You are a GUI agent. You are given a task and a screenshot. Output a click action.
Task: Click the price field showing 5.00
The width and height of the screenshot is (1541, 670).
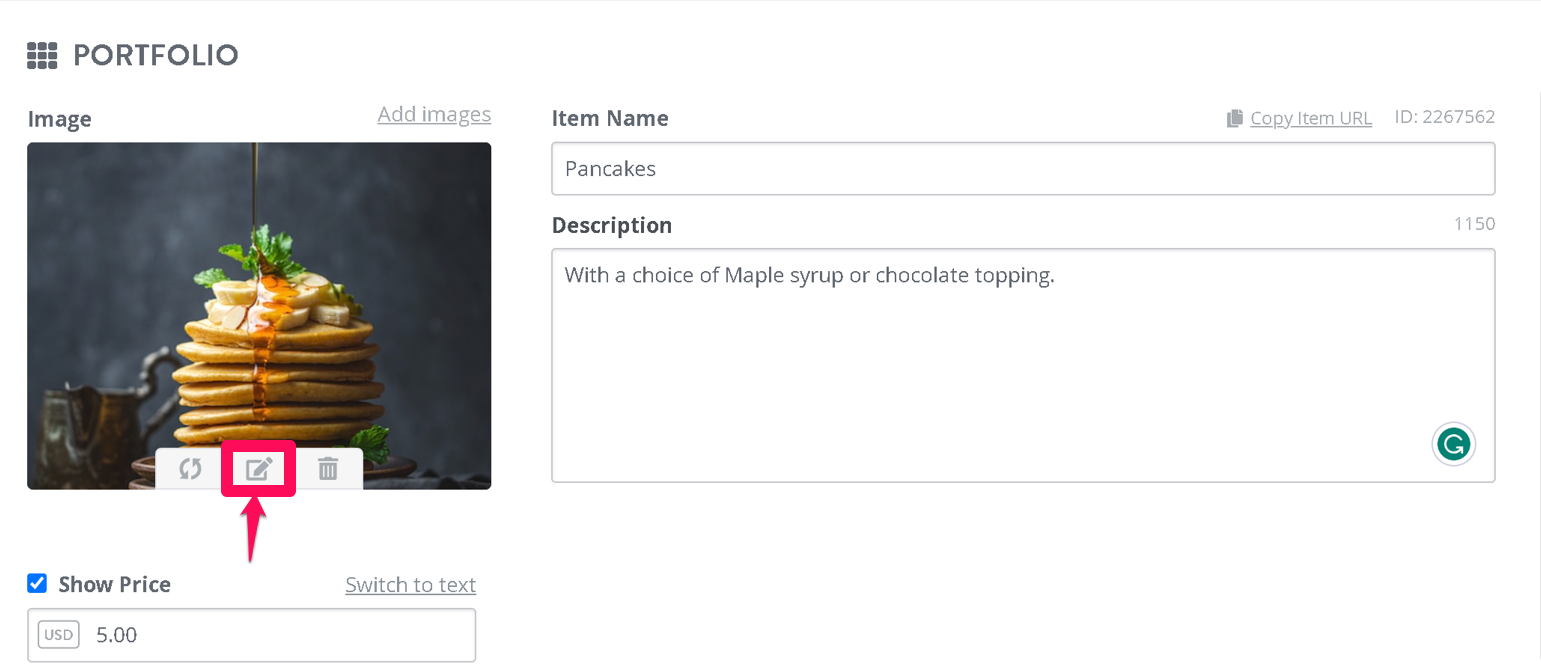tap(252, 635)
